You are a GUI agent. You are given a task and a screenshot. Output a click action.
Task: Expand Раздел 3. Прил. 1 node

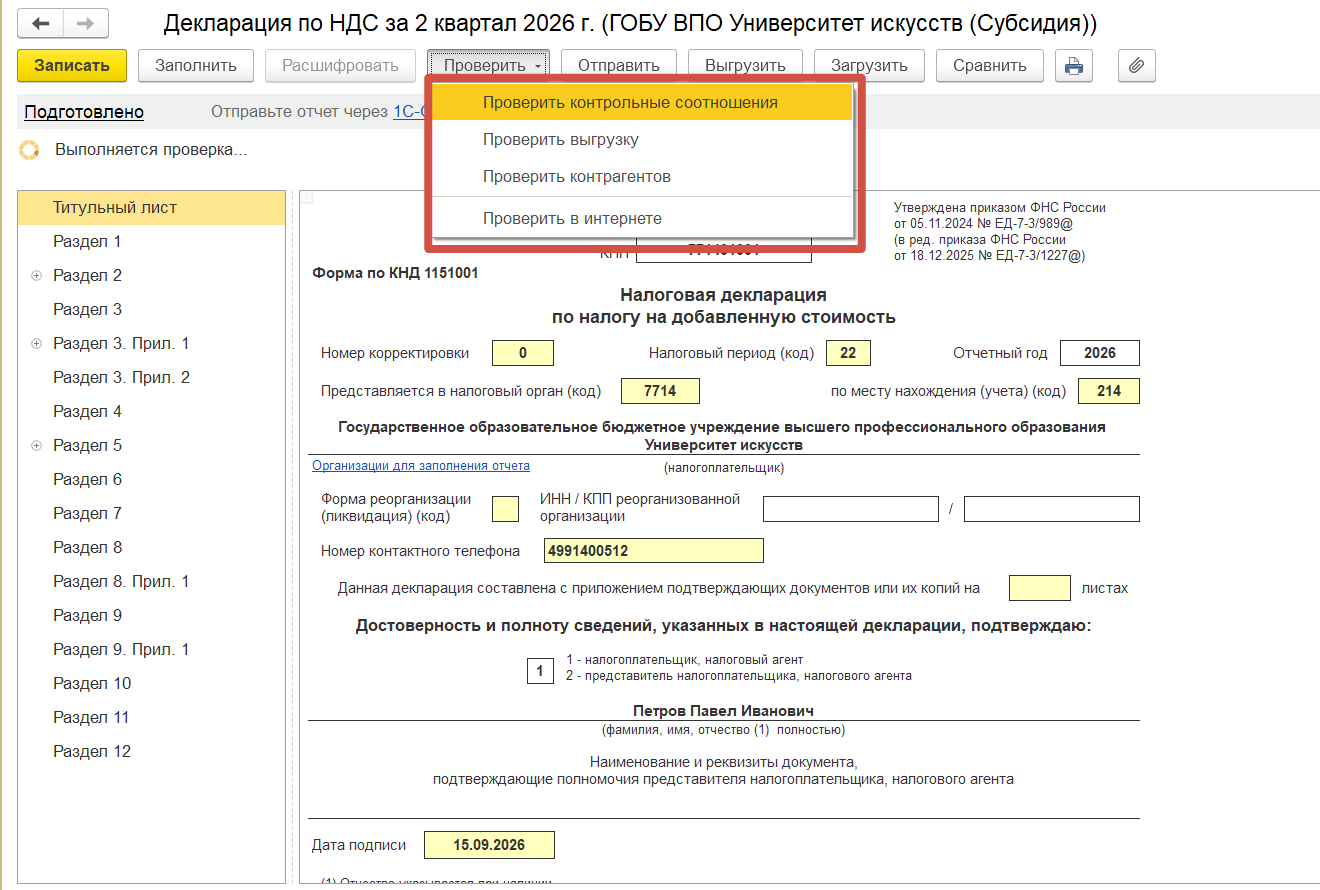point(36,344)
